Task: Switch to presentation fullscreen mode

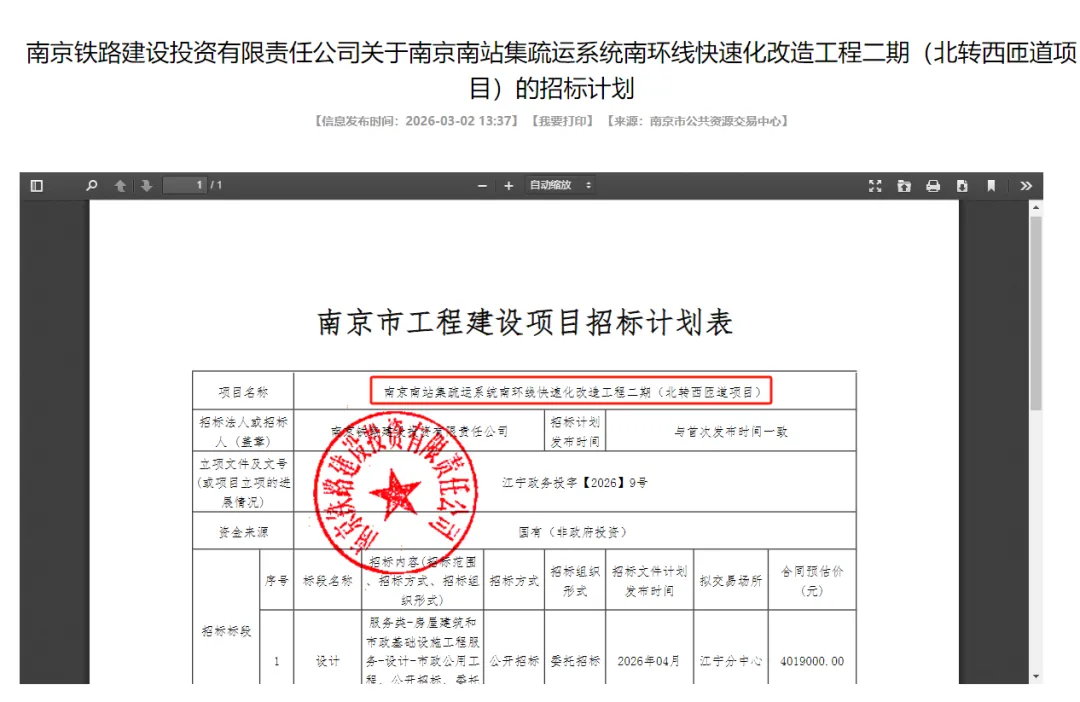Action: [x=875, y=186]
